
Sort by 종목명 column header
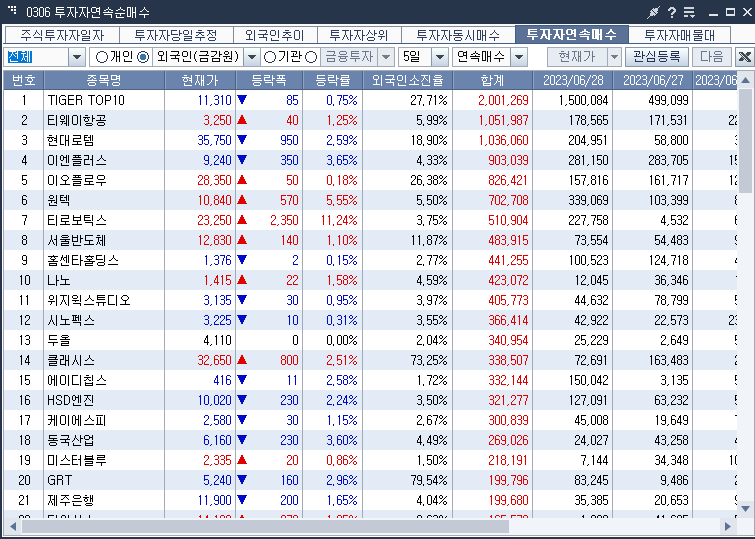point(104,80)
